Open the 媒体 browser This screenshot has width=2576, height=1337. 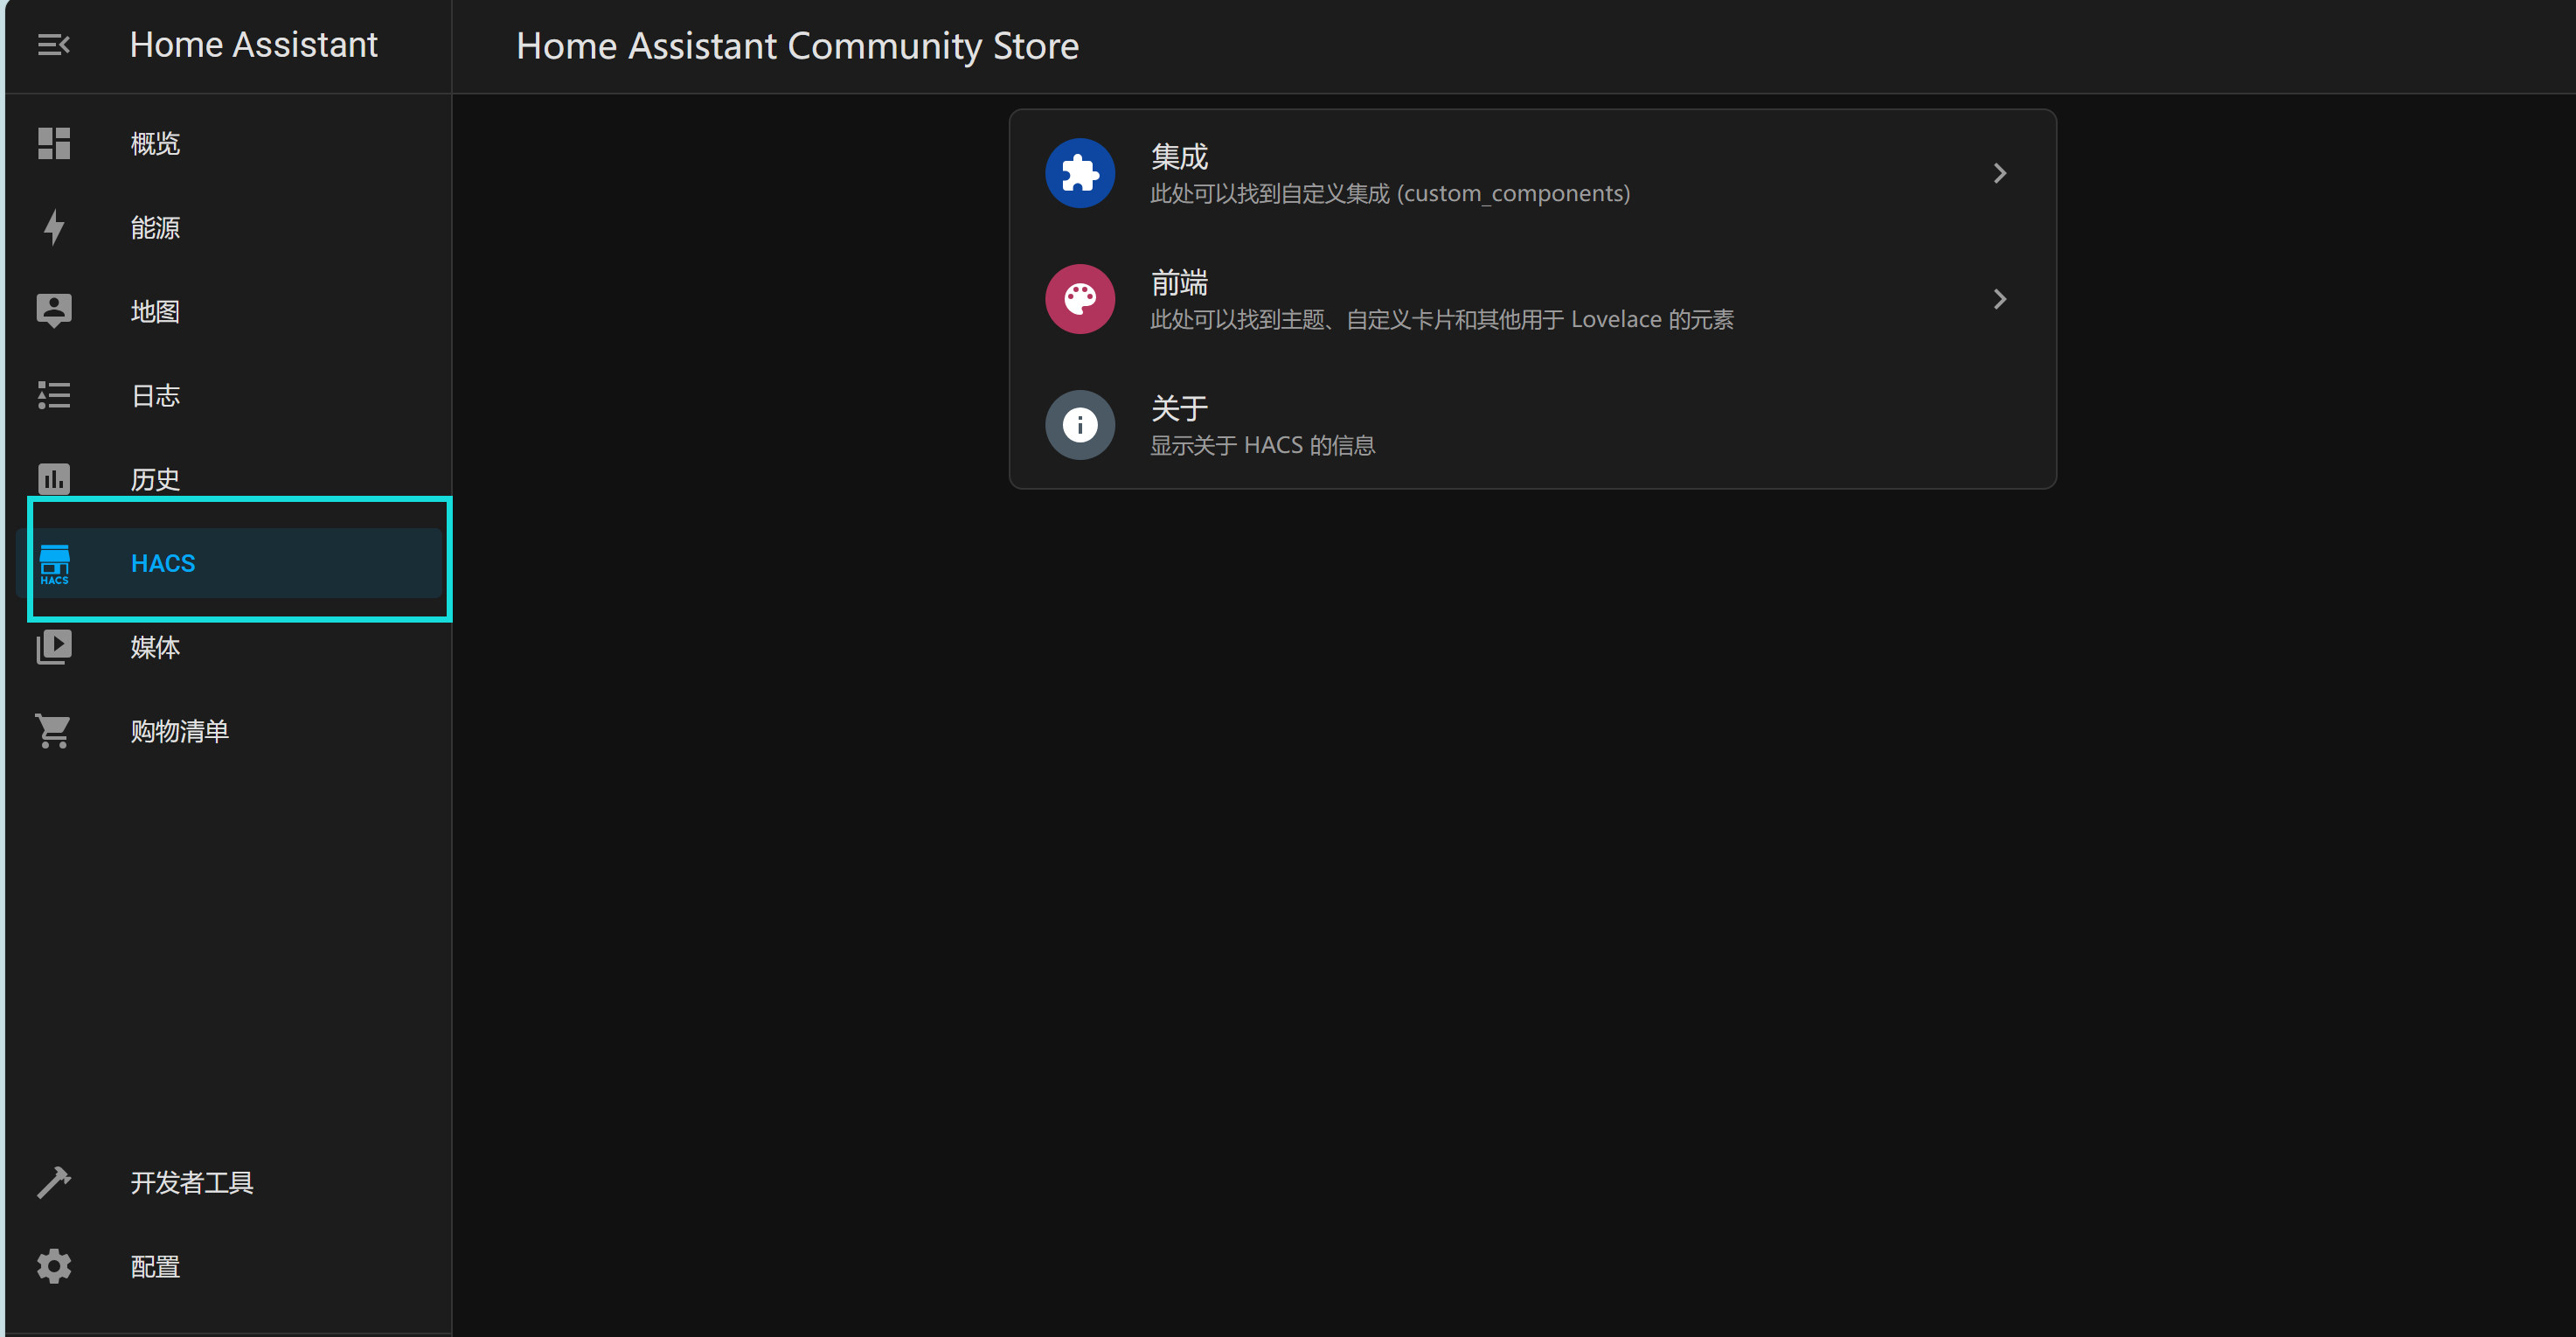coord(155,647)
